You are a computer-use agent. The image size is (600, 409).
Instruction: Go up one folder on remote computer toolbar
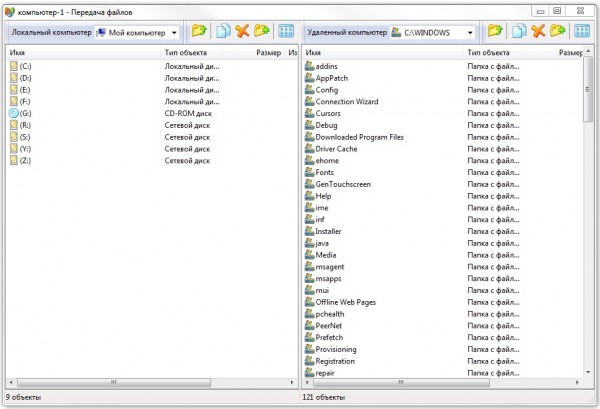point(495,31)
